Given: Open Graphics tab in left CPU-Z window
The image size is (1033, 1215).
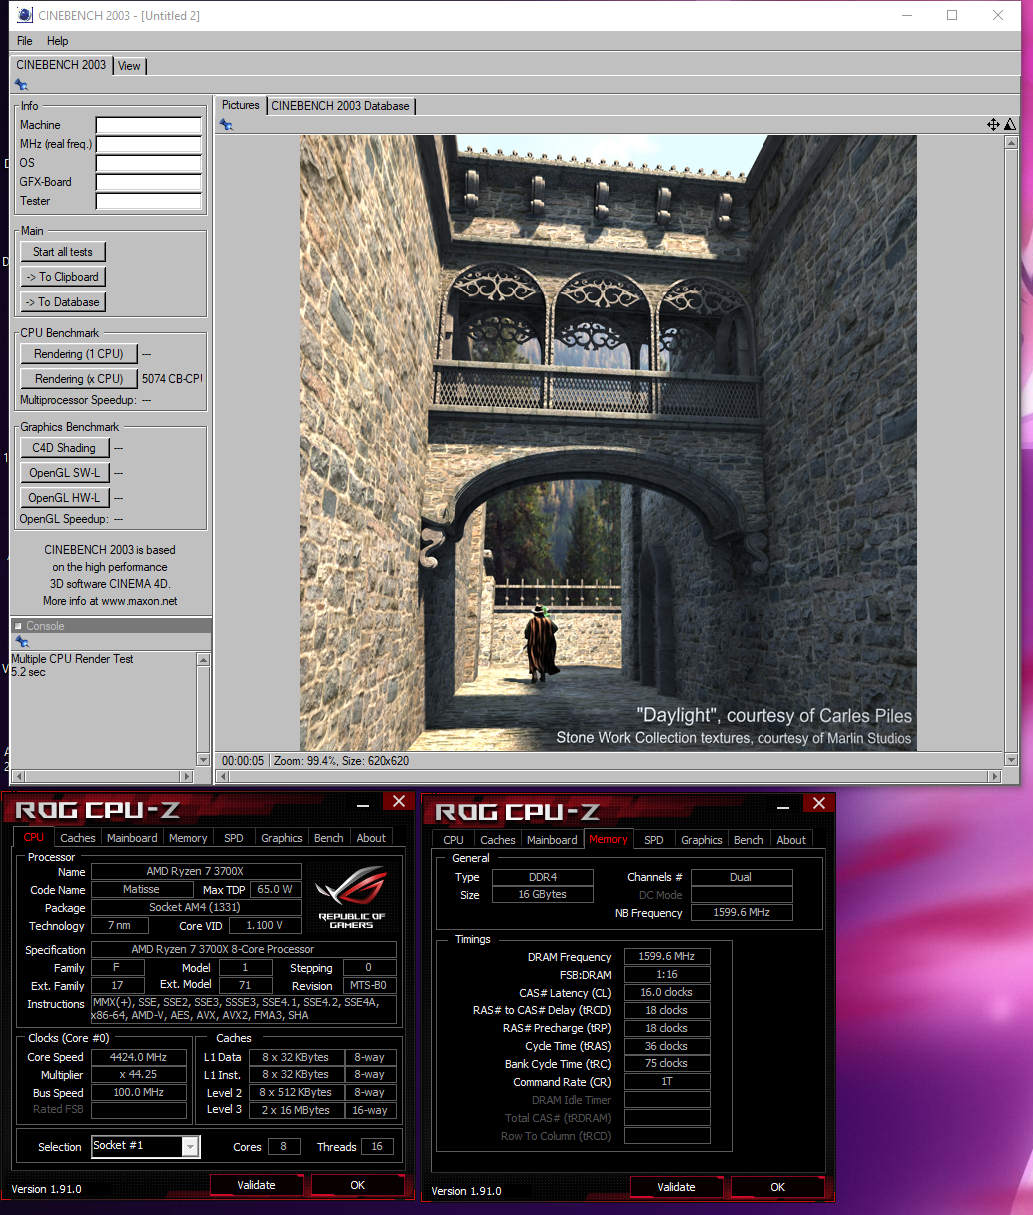Looking at the screenshot, I should [282, 838].
